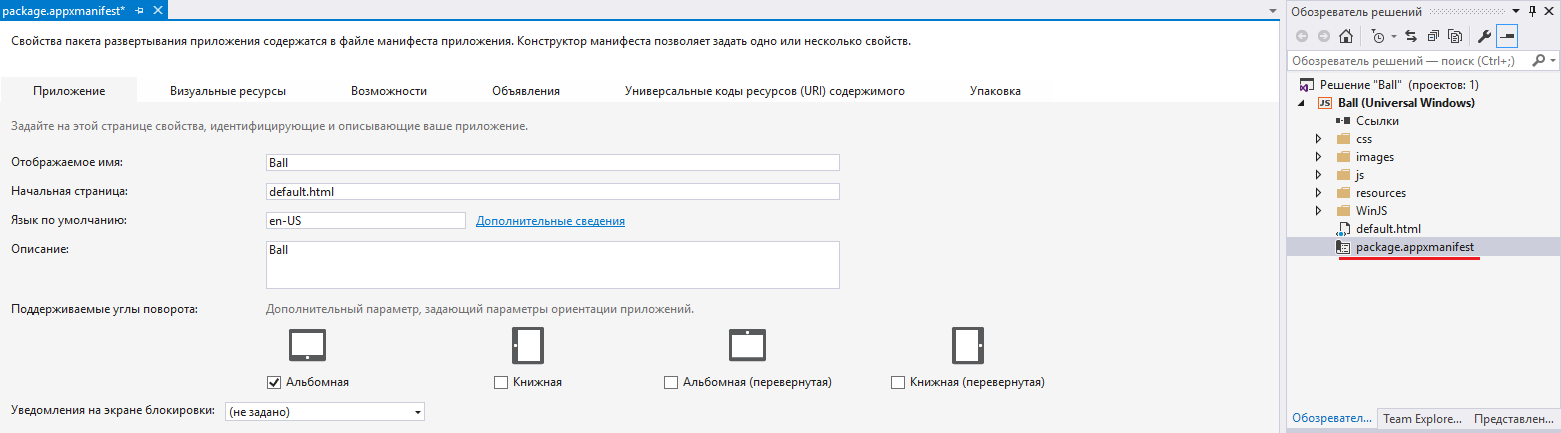Toggle the preview selected items button

(1506, 36)
